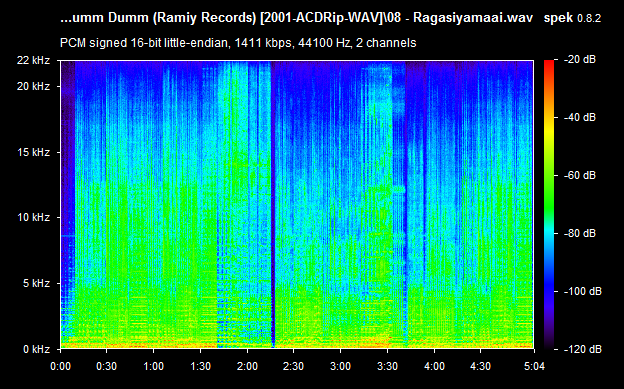Click the 5:04 end time label

534,366
